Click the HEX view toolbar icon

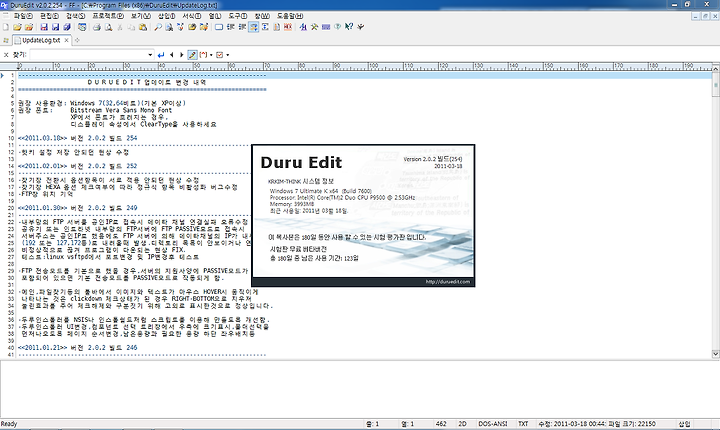pyautogui.click(x=288, y=27)
